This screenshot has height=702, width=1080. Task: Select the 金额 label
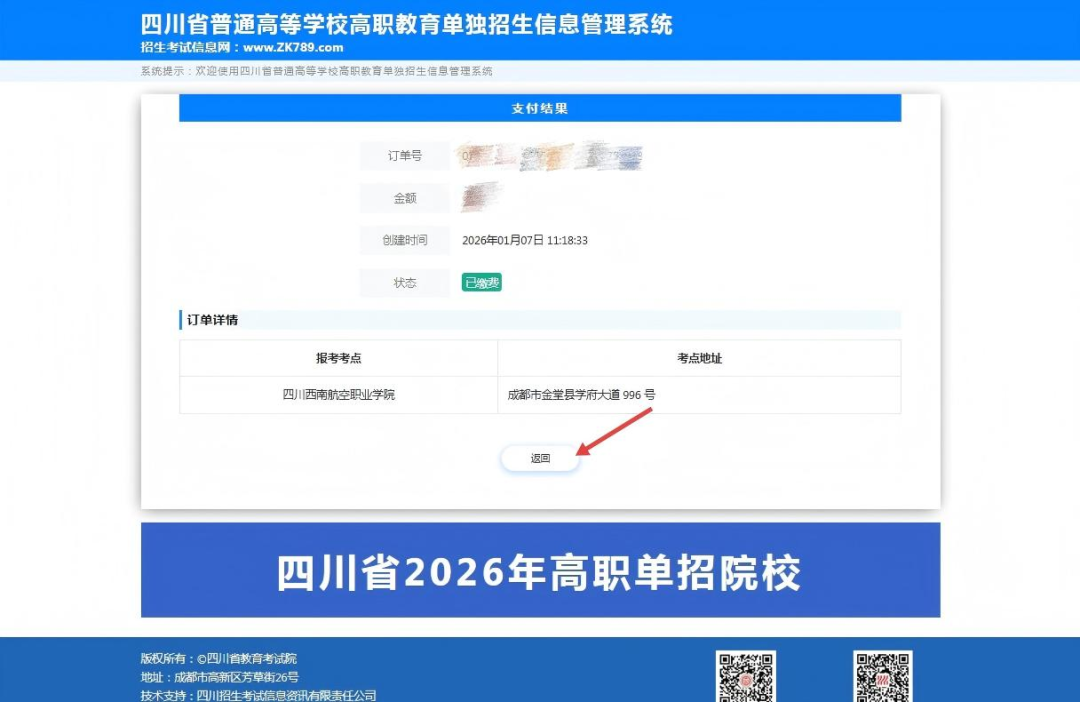[405, 198]
